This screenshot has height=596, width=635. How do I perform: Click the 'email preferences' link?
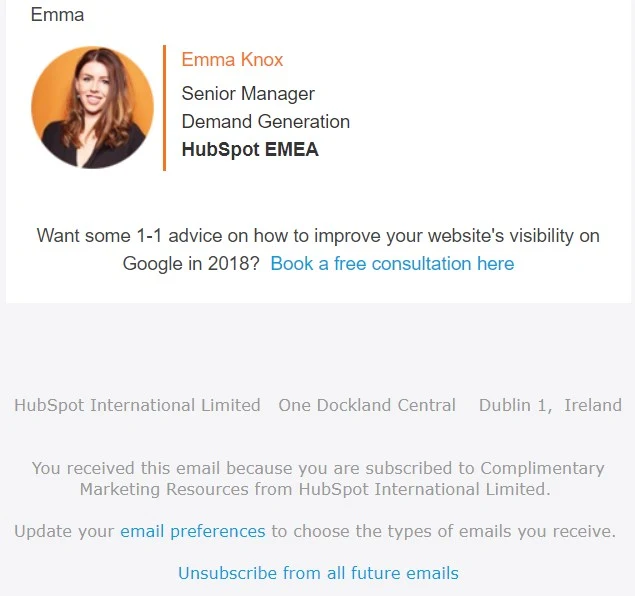click(x=193, y=531)
